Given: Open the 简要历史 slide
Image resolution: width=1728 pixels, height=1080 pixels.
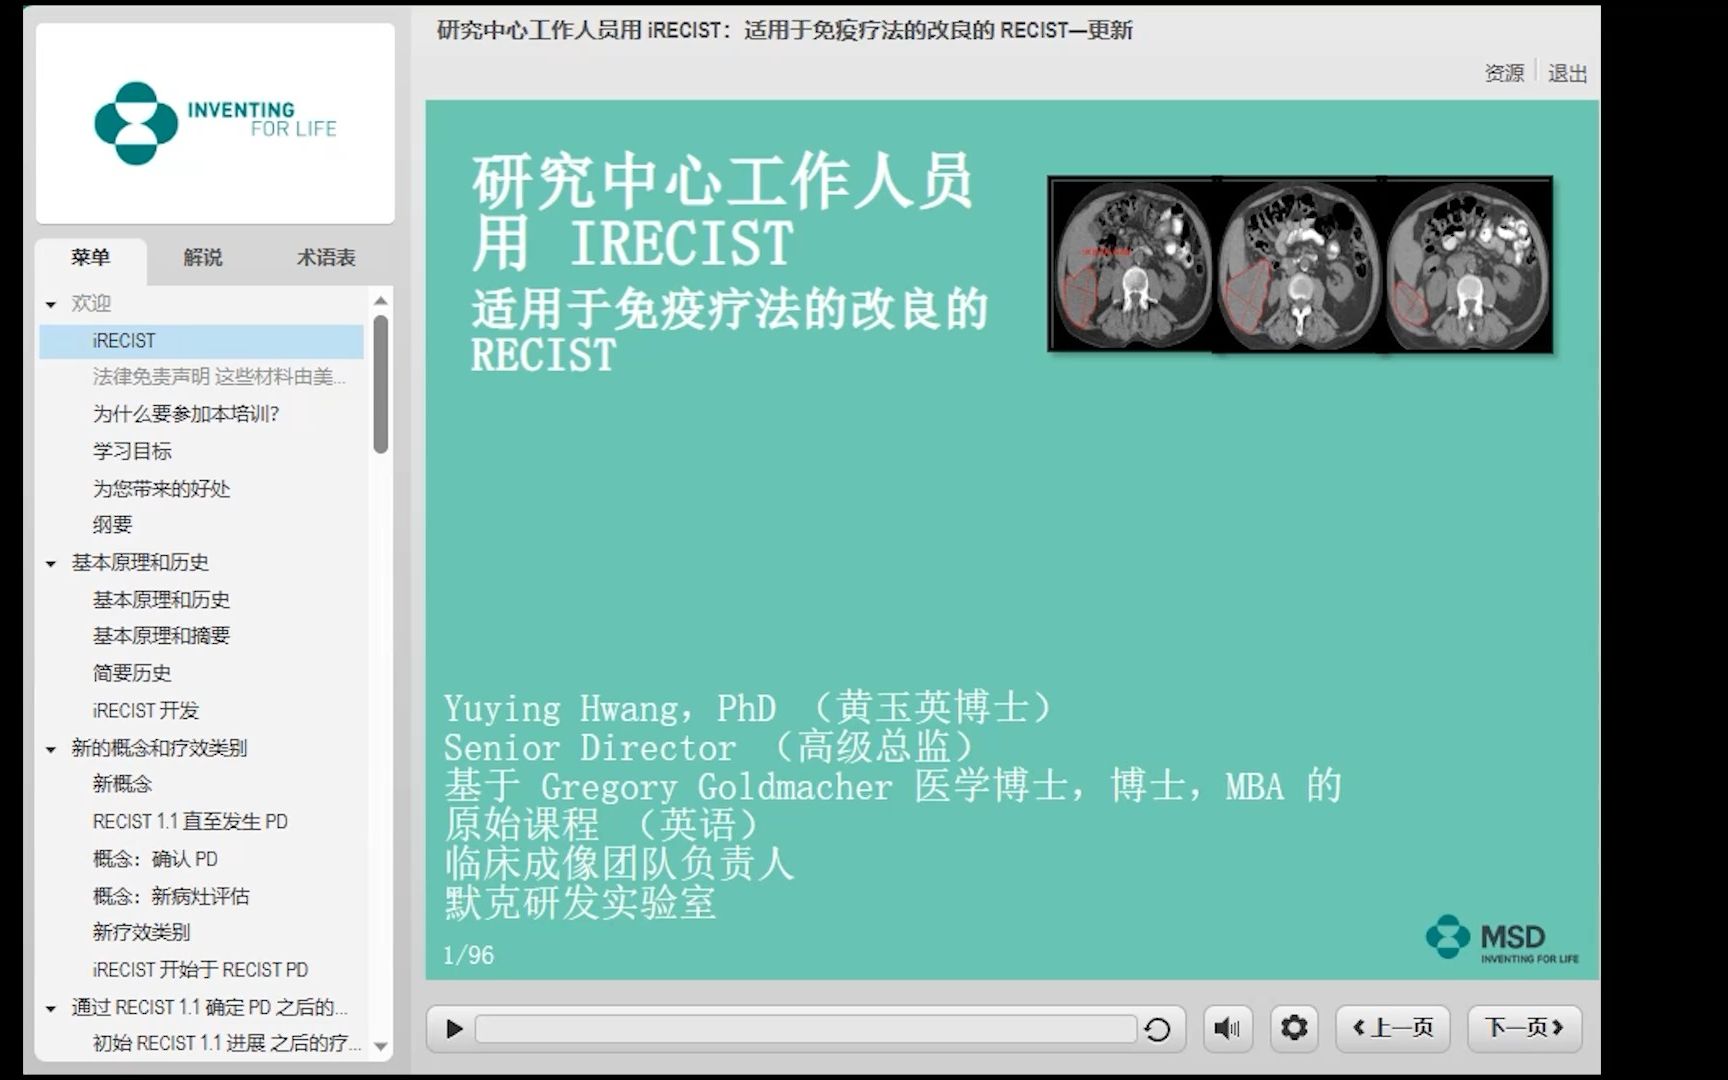Looking at the screenshot, I should [132, 673].
